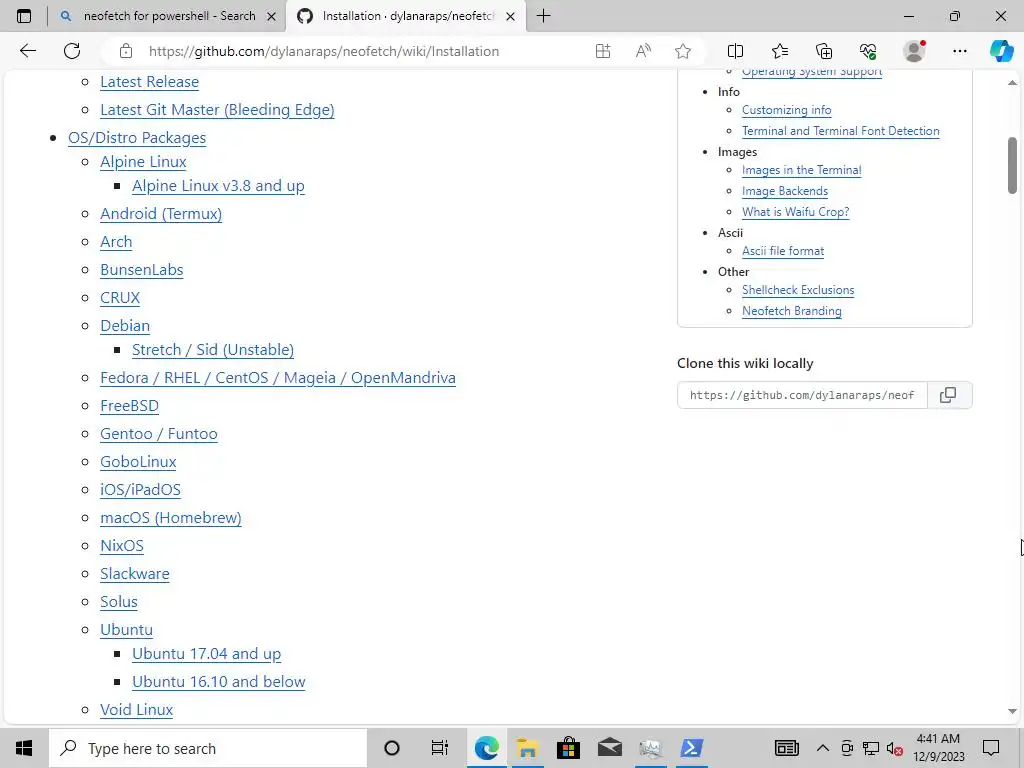Open tab actions menu button
1024x768 pixels.
24,16
